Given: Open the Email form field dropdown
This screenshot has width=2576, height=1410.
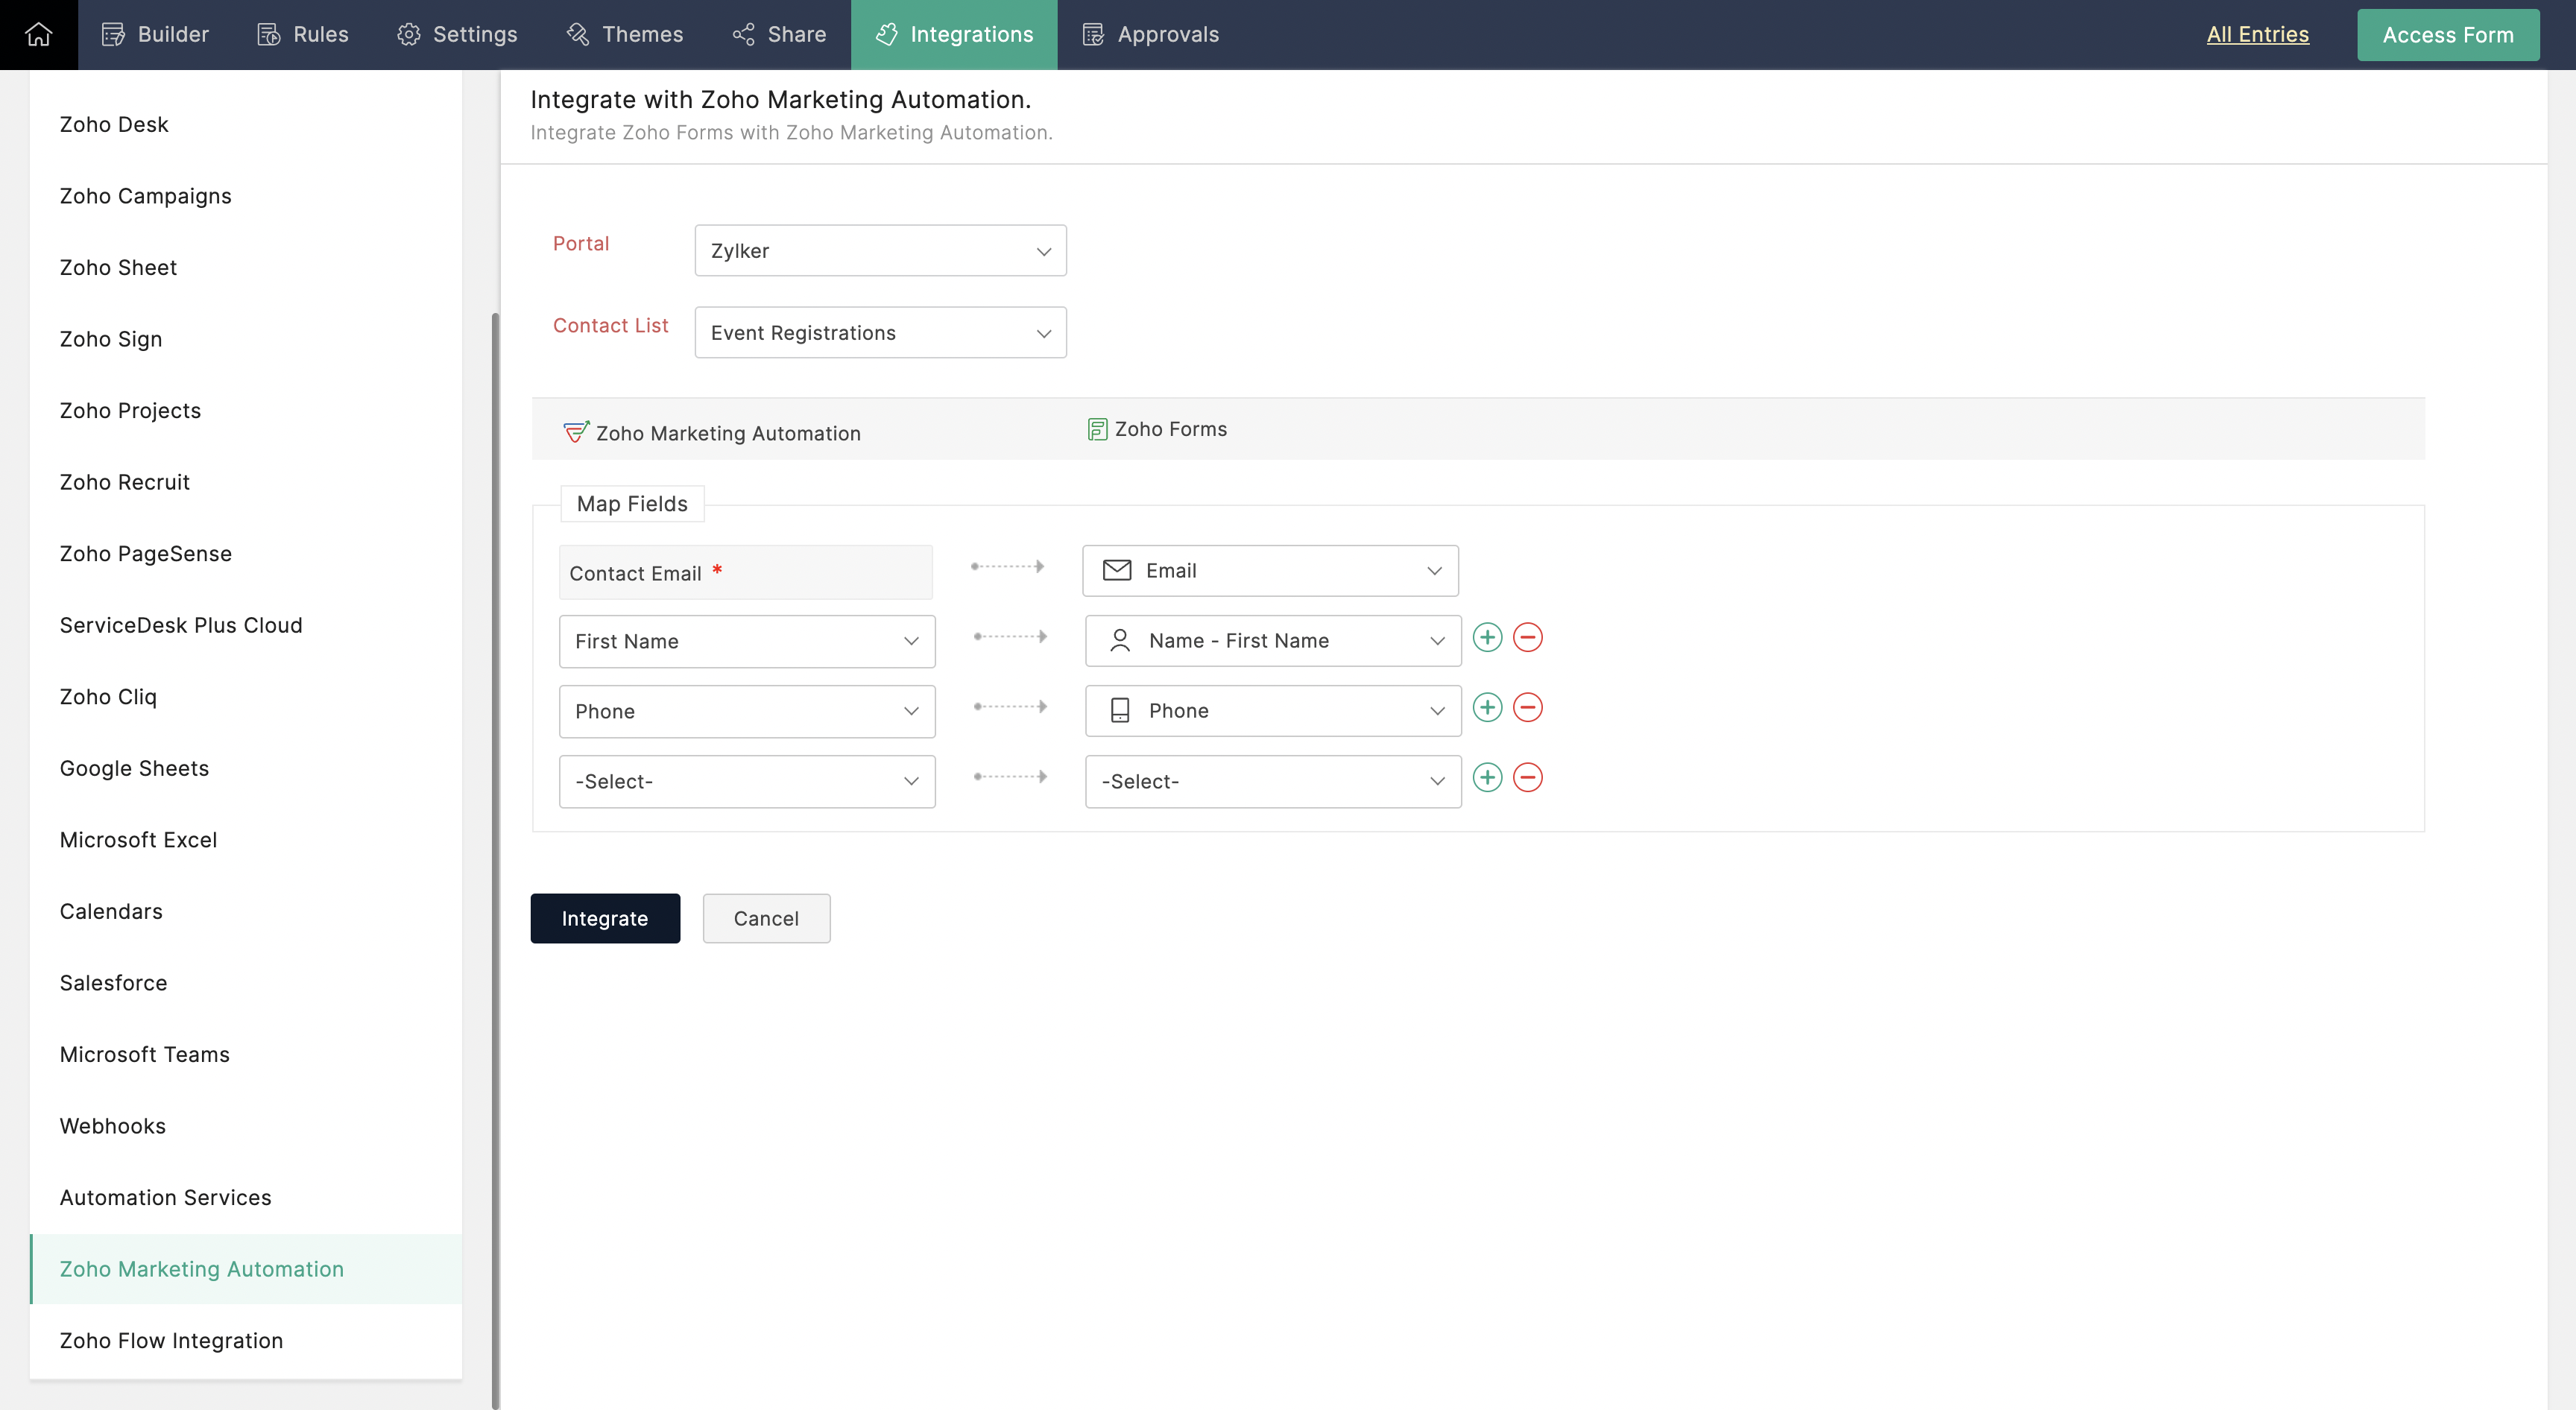Looking at the screenshot, I should pos(1270,571).
